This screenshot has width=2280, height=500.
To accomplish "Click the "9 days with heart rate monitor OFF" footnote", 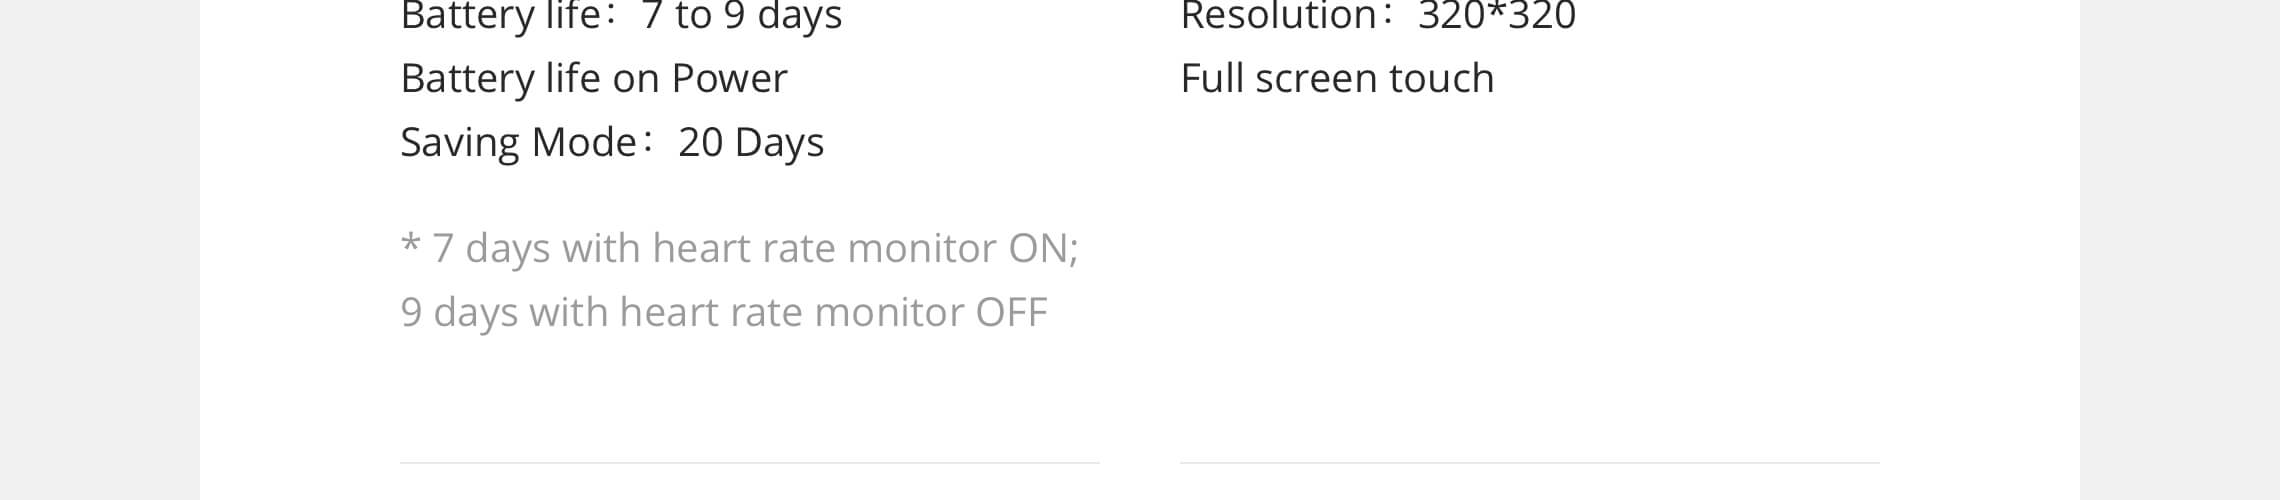I will pos(724,313).
